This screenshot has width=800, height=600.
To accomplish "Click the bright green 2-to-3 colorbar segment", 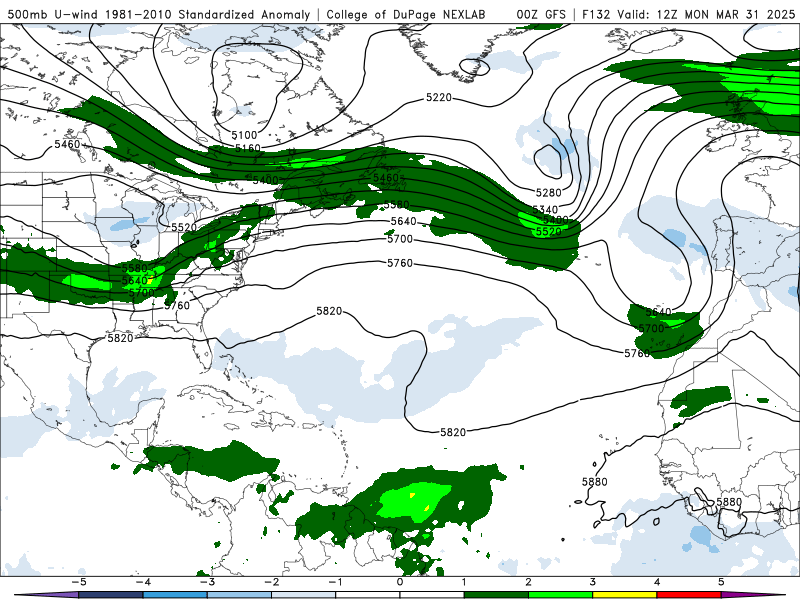I will pyautogui.click(x=561, y=595).
